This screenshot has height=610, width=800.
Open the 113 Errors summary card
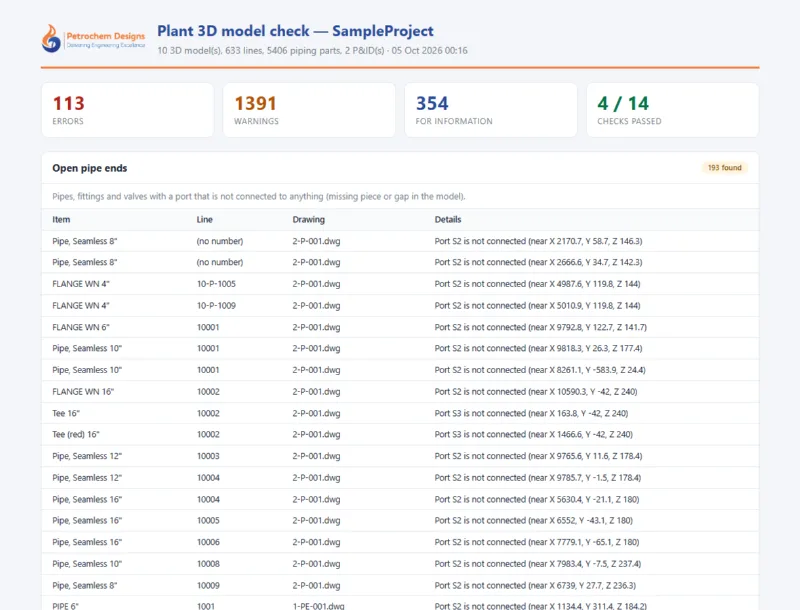(x=128, y=110)
